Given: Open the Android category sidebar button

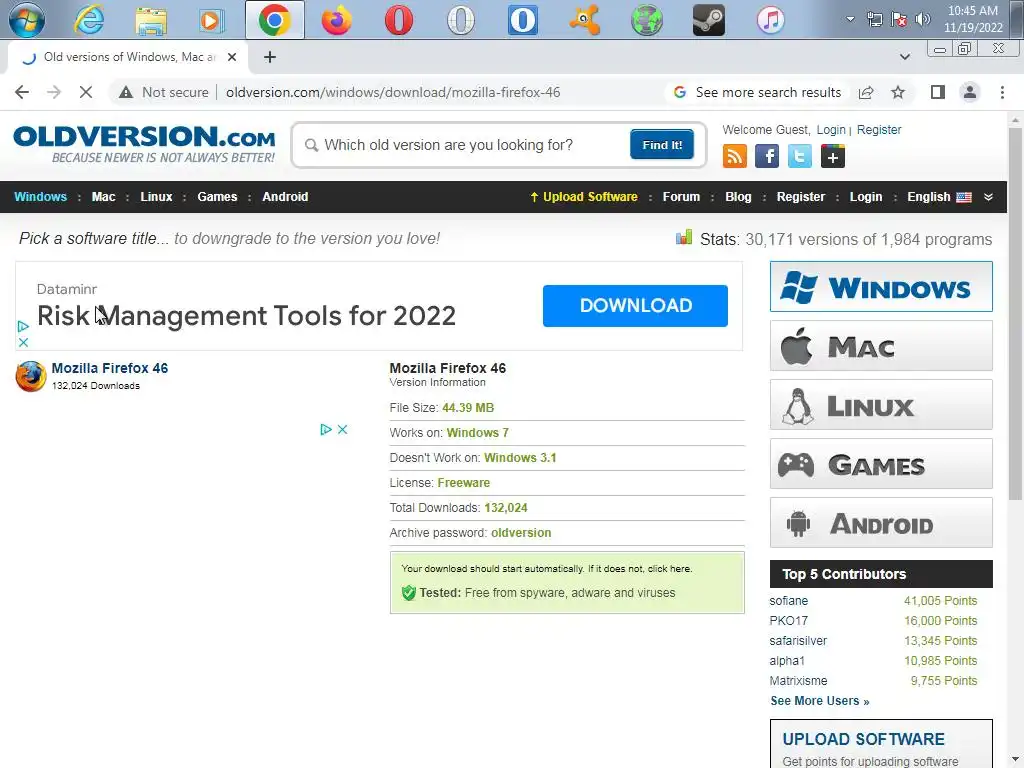Looking at the screenshot, I should (x=881, y=522).
